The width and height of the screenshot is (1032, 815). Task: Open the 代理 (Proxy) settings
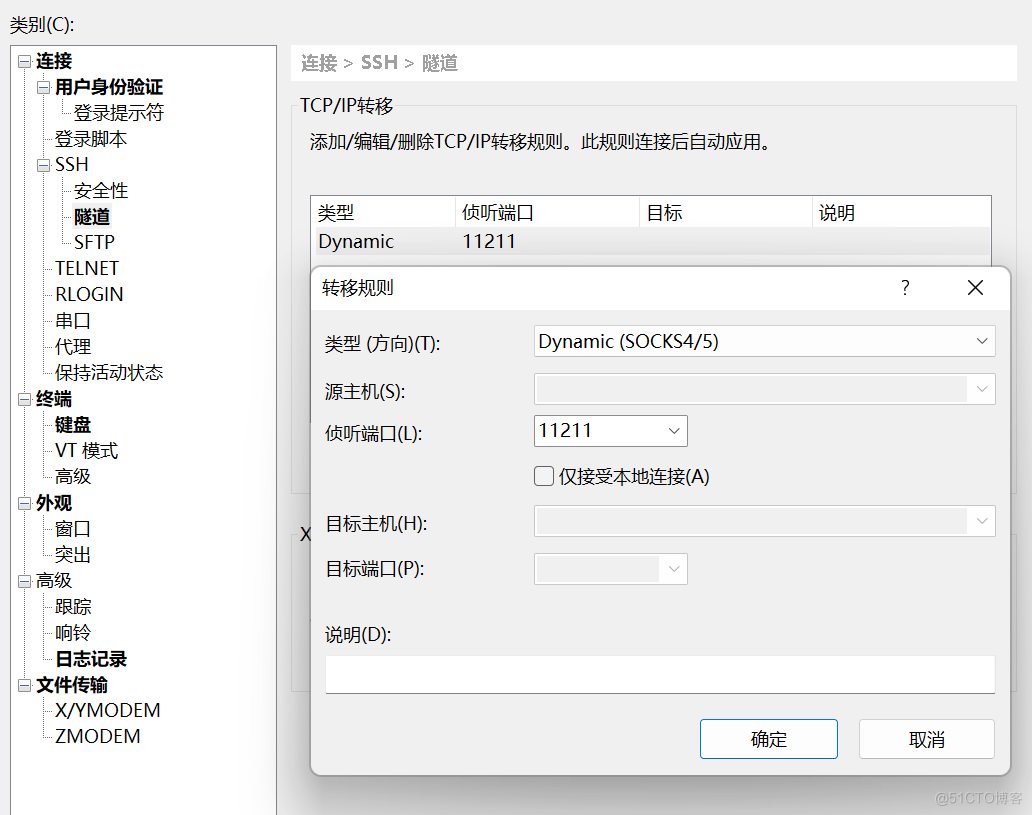pos(71,346)
